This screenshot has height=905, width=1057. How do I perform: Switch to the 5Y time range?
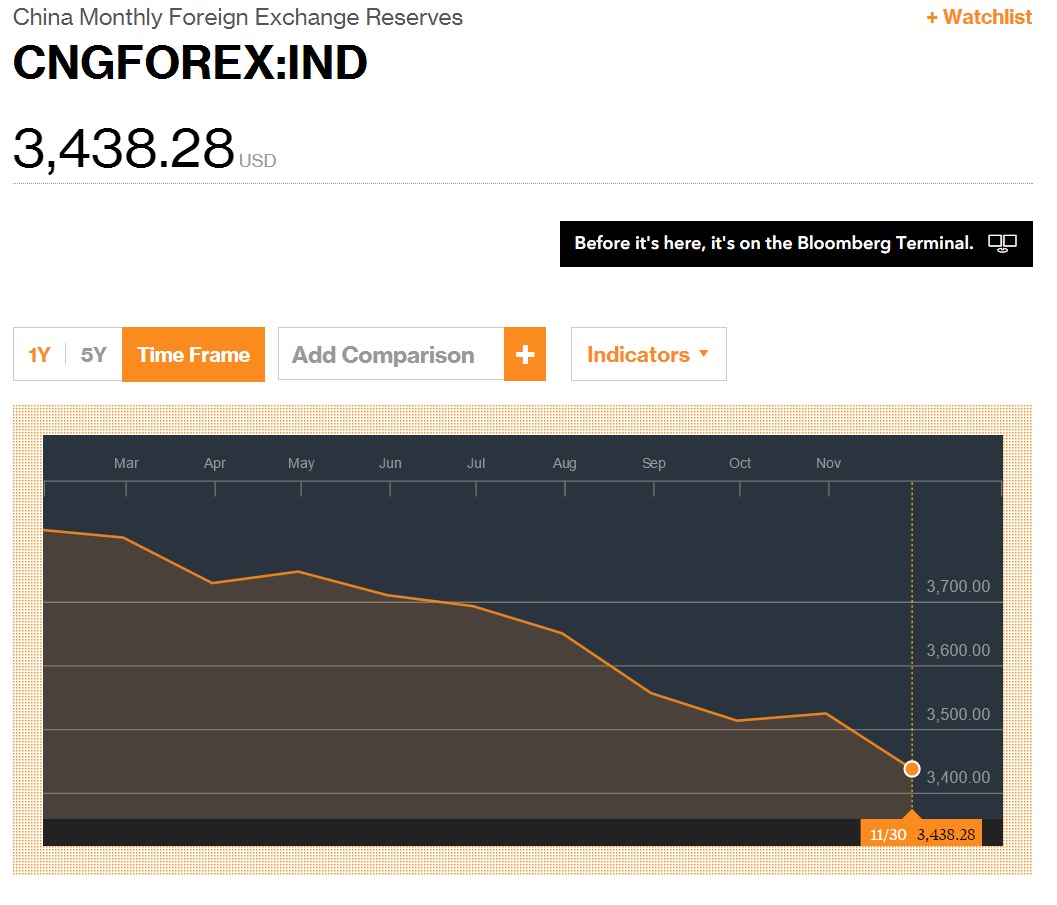[x=93, y=355]
